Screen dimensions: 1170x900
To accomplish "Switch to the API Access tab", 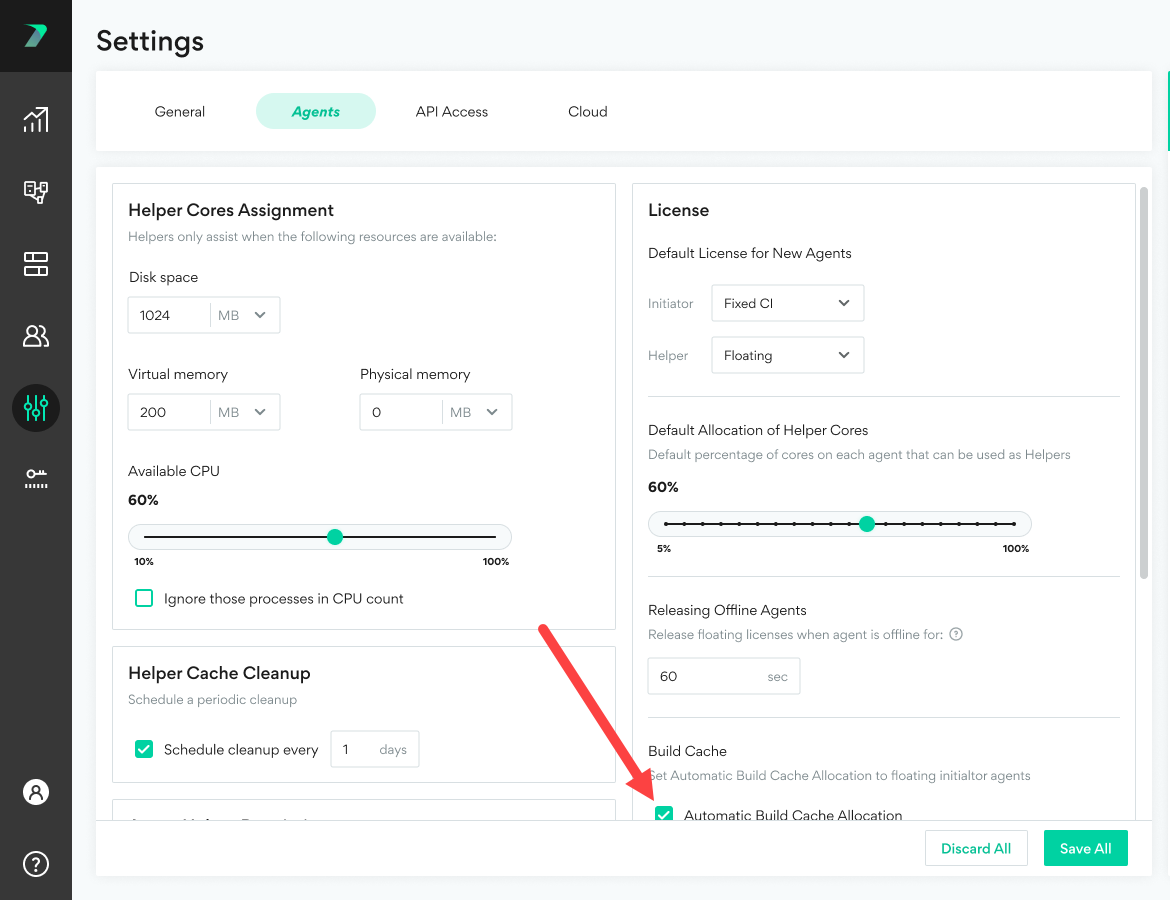I will 451,111.
